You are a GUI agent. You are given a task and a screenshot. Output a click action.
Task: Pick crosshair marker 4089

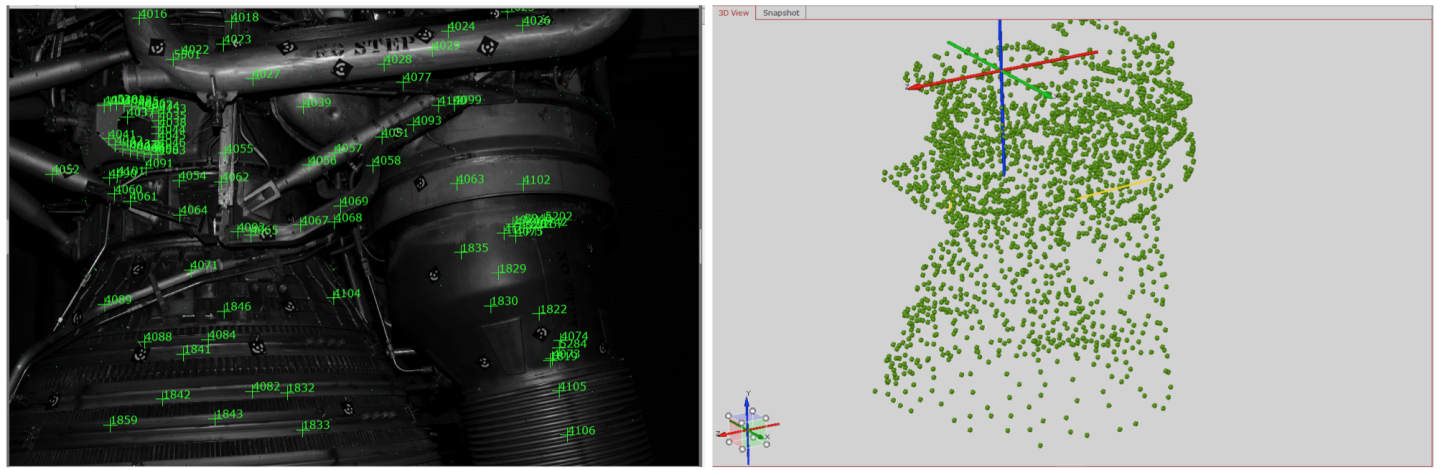[103, 301]
